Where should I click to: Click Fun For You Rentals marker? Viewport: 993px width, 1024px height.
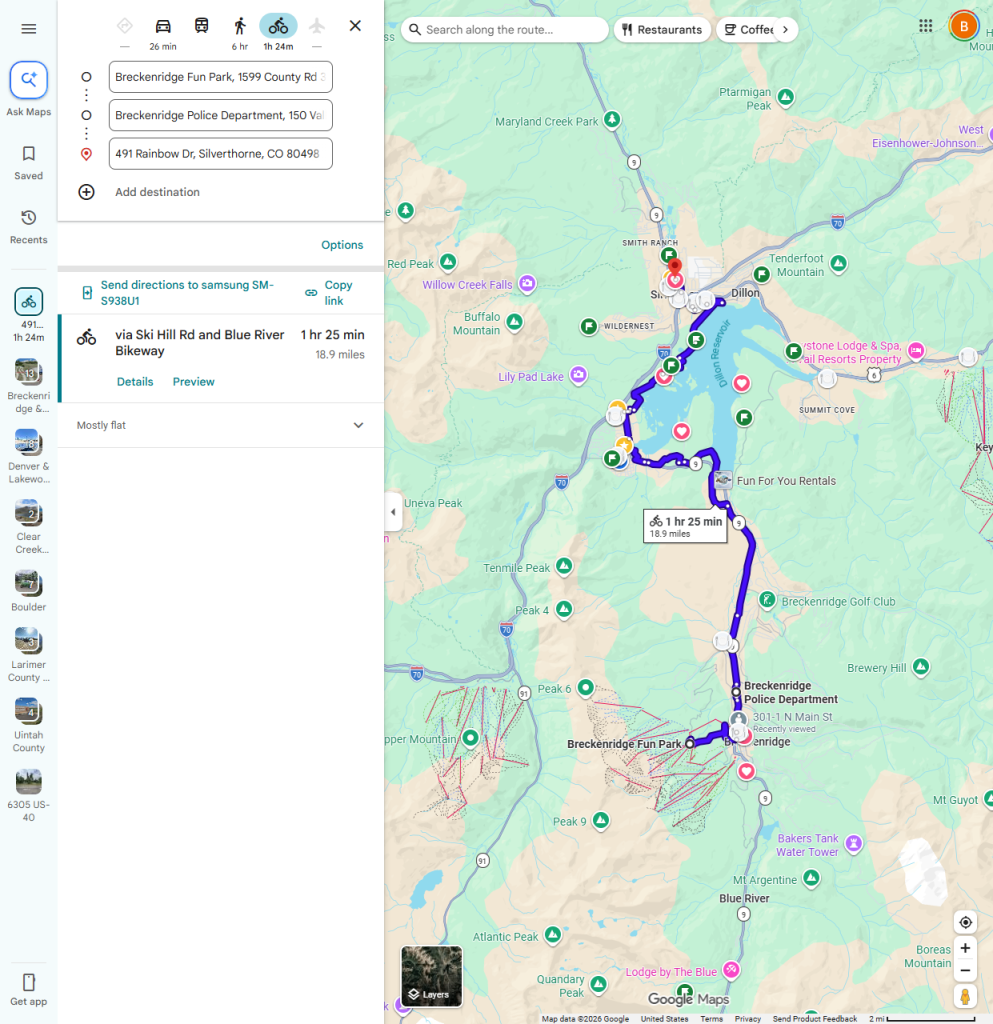723,480
